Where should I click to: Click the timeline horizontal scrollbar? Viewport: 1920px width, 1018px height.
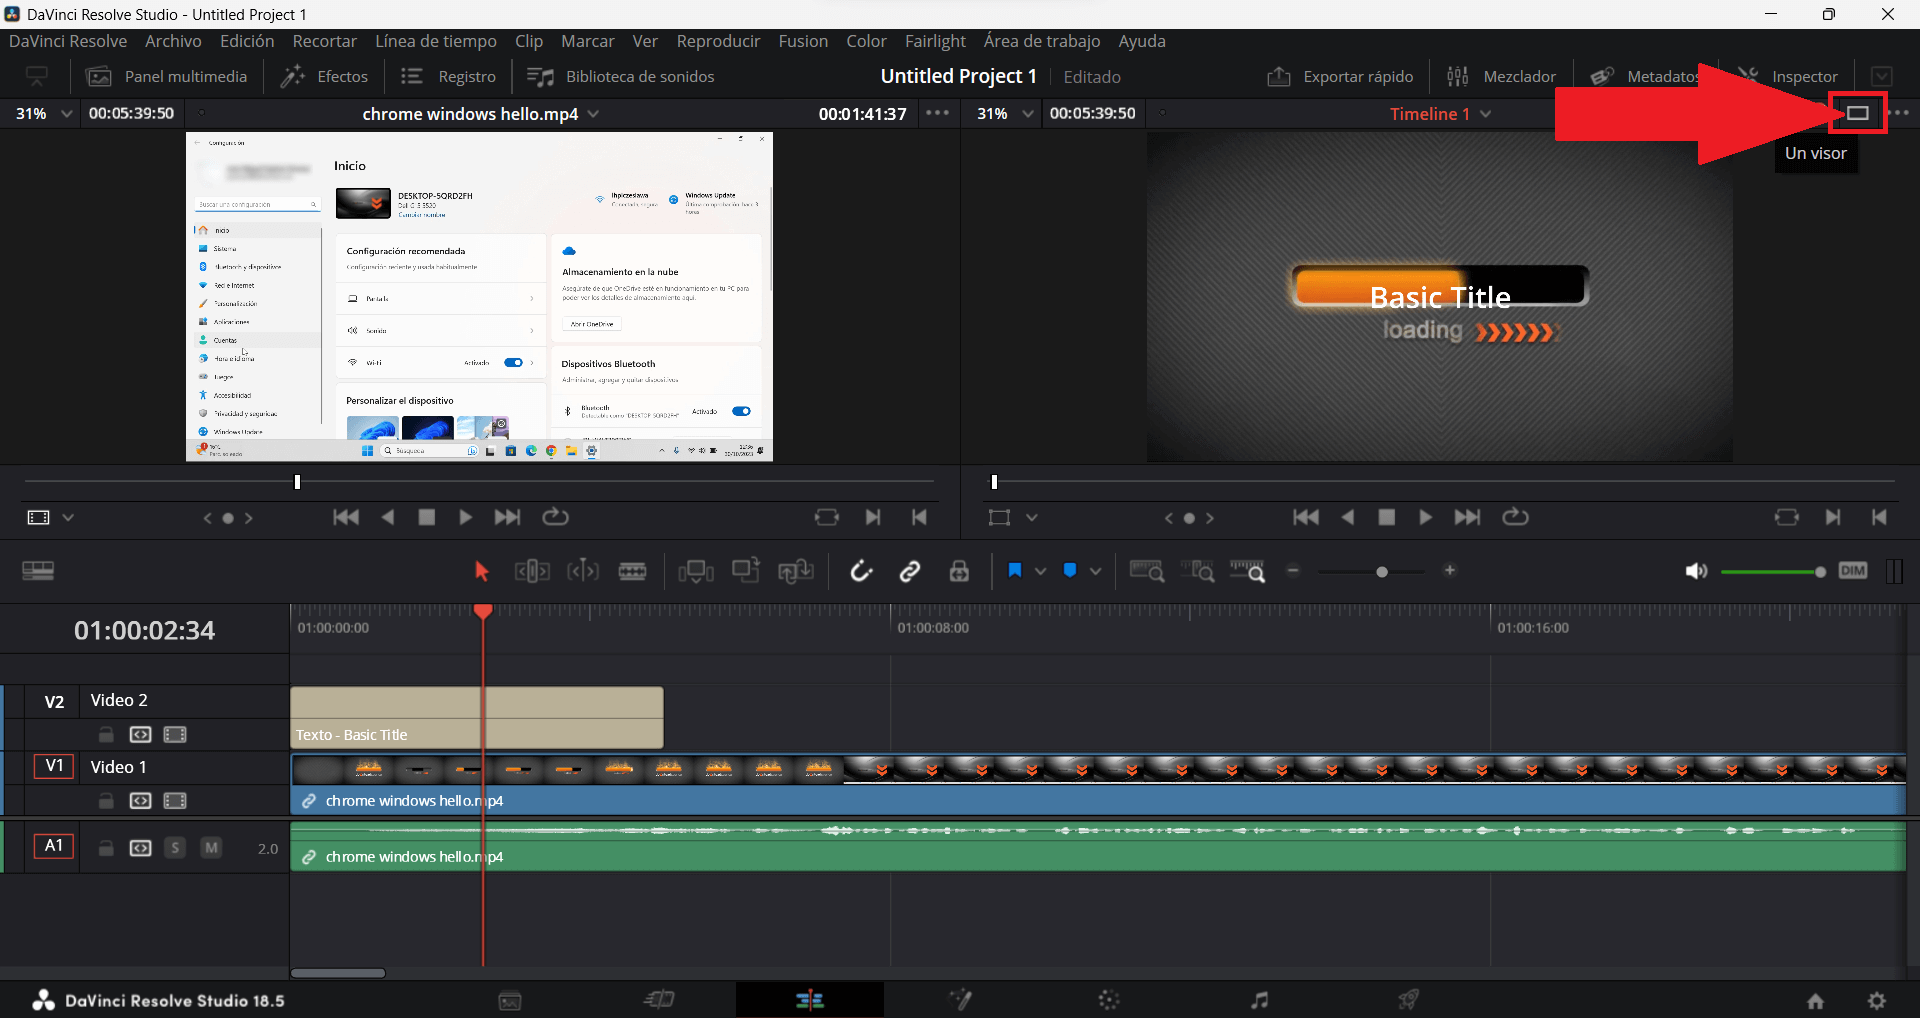338,973
